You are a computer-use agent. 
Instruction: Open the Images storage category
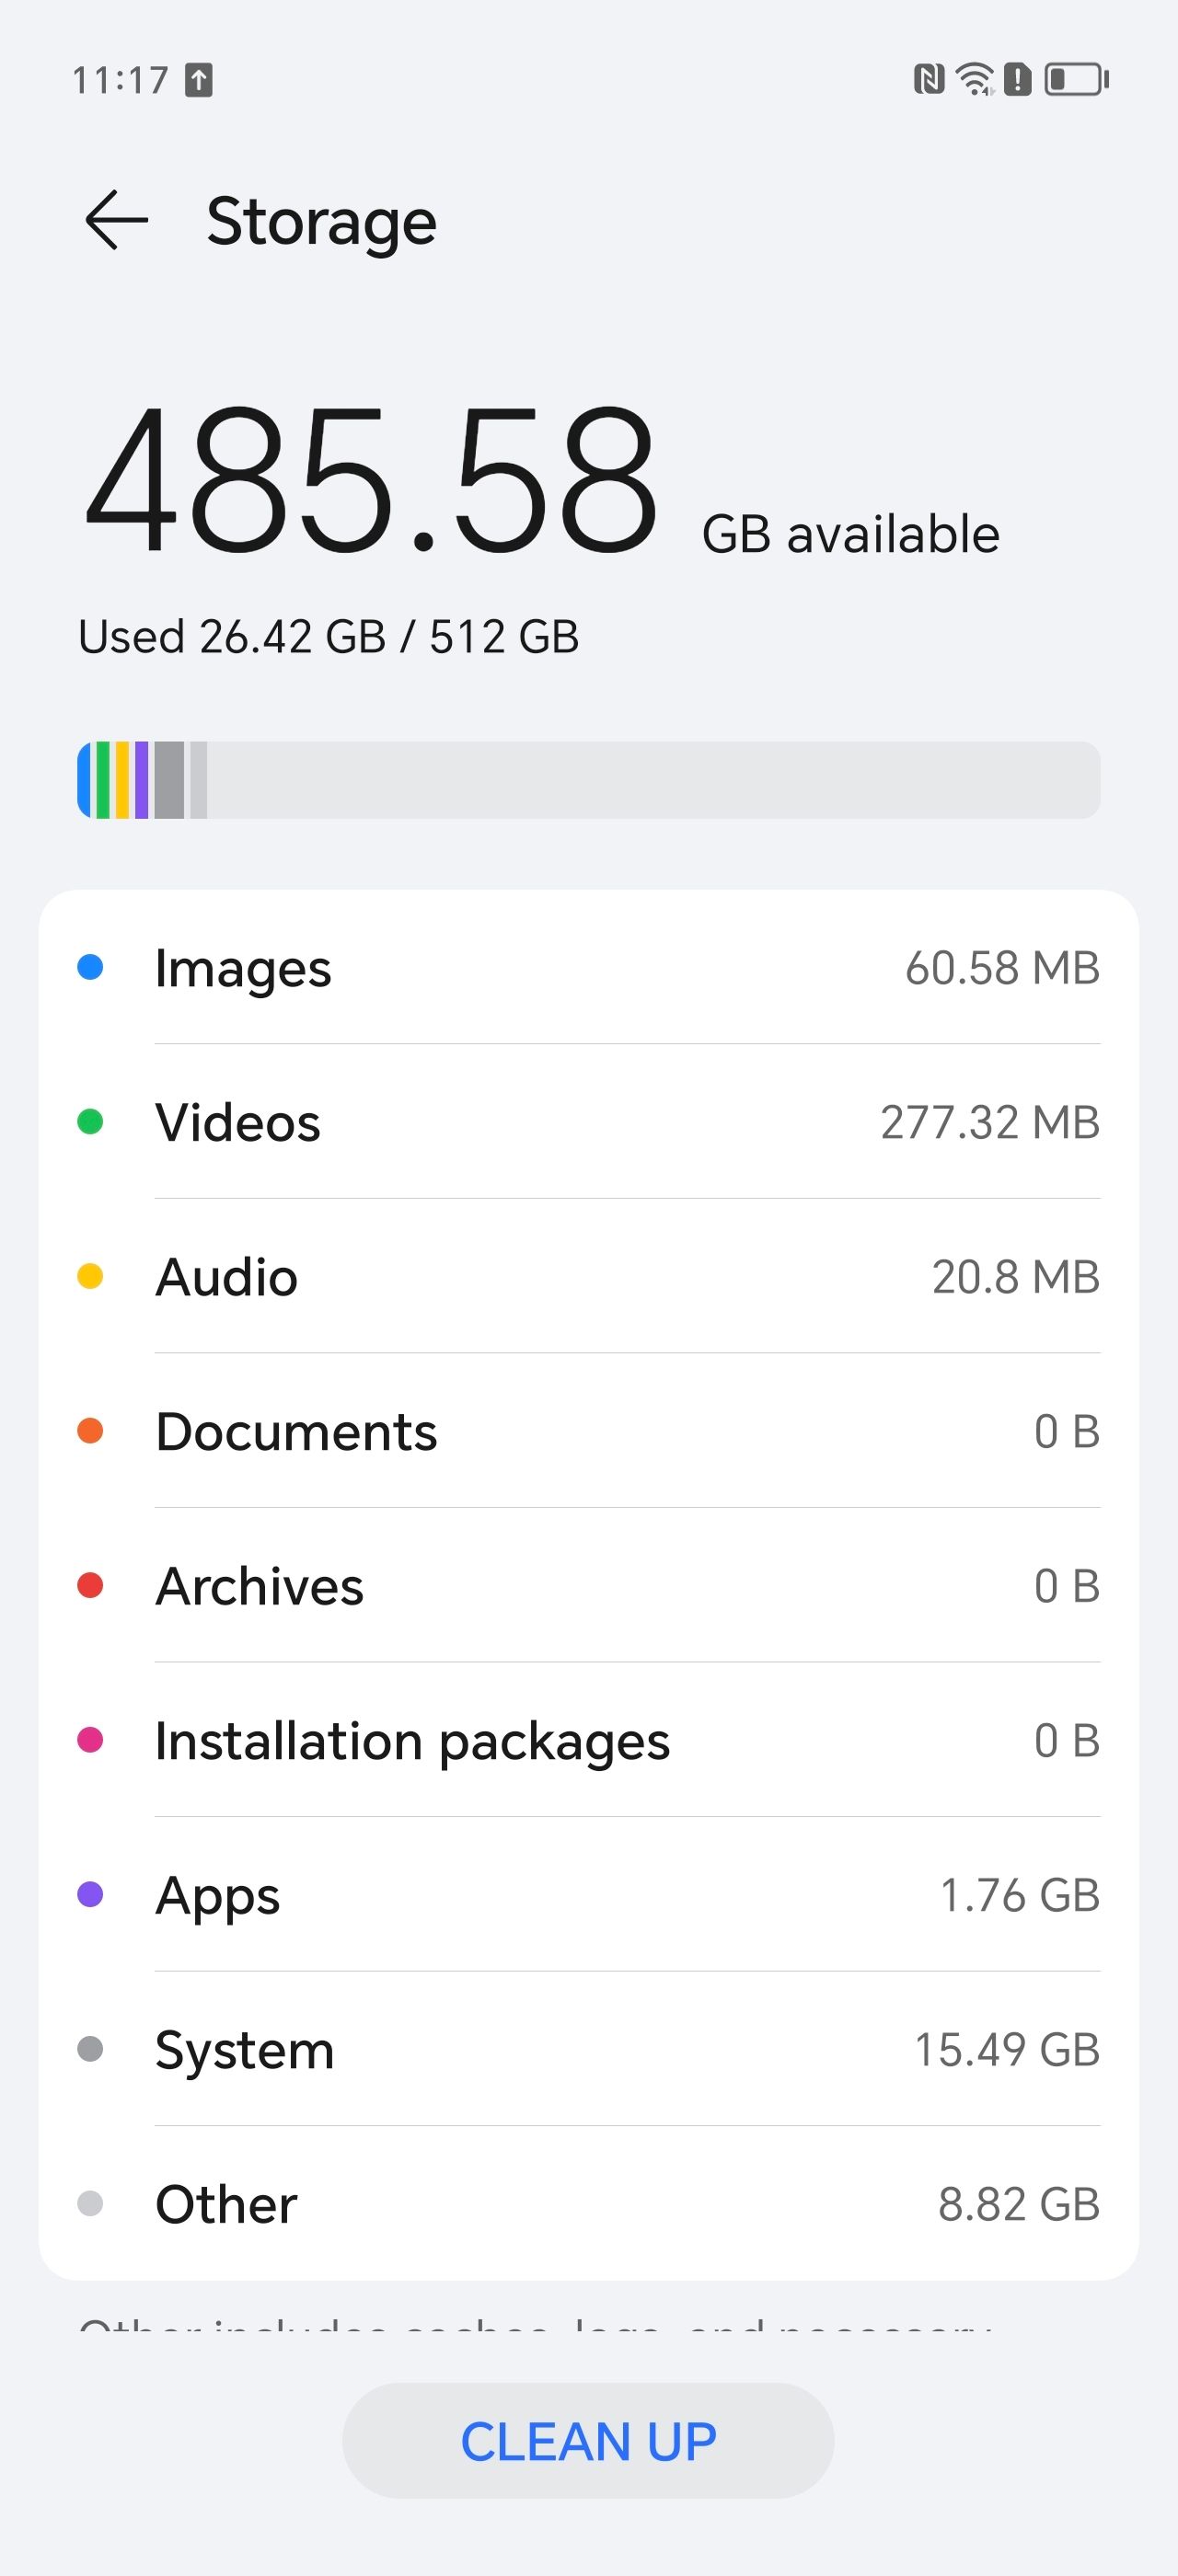coord(589,968)
